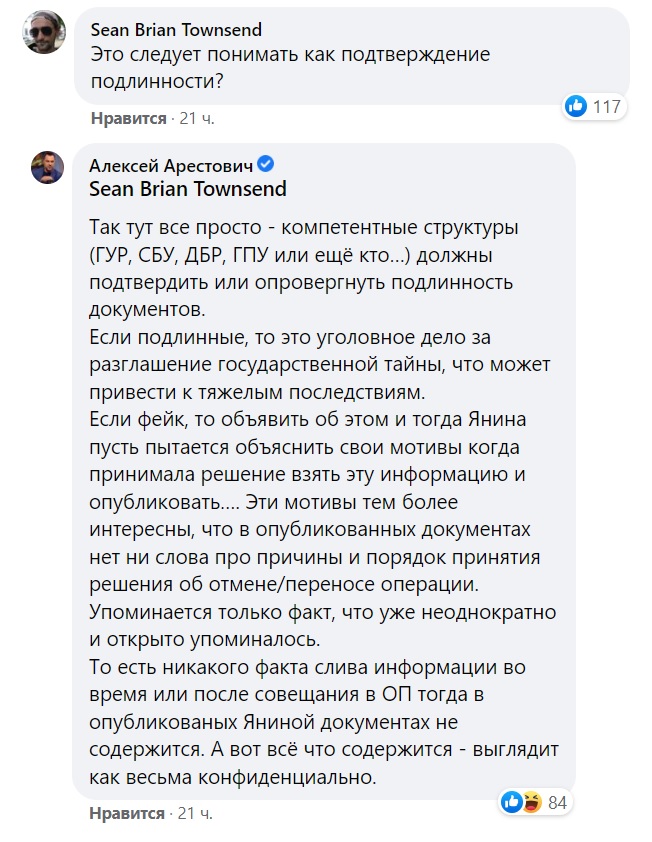This screenshot has height=842, width=652.
Task: Click the verified badge next to Алексей Арестович
Action: pyautogui.click(x=267, y=164)
